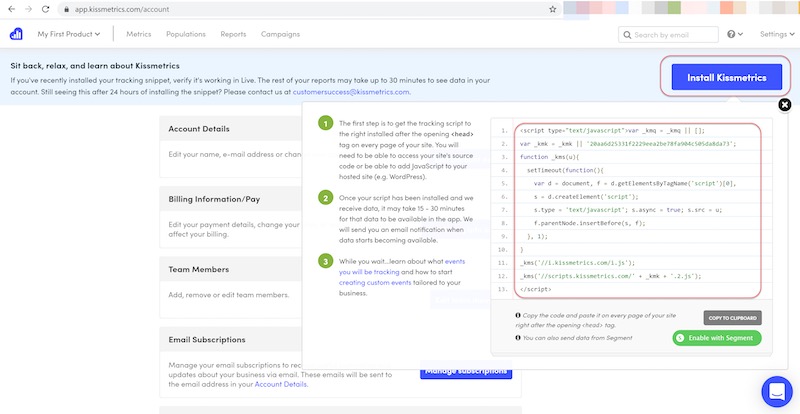Click the Team Members heading
The height and width of the screenshot is (414, 800).
pyautogui.click(x=198, y=269)
